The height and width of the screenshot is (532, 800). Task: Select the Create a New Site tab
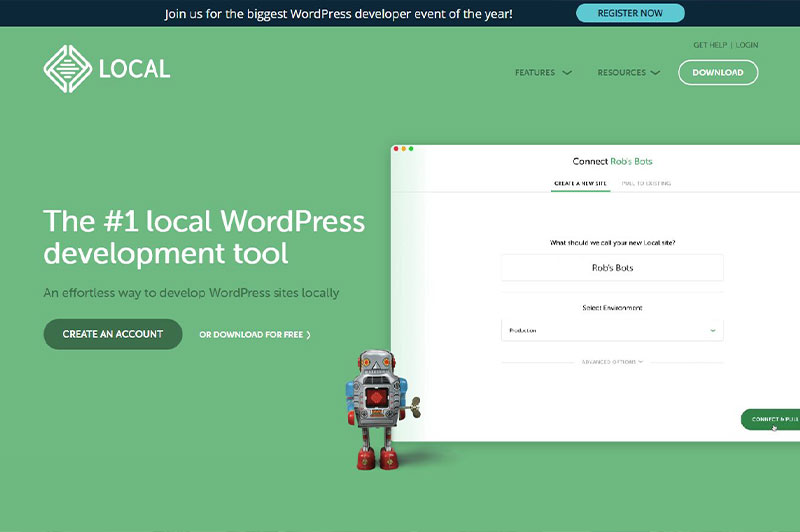[x=580, y=183]
